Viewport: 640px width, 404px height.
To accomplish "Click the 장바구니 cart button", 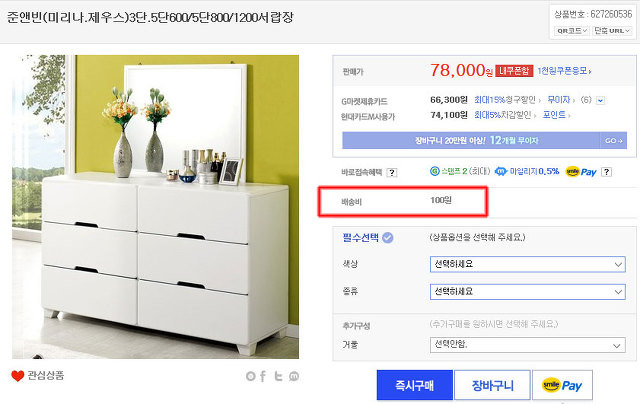I will click(x=492, y=385).
